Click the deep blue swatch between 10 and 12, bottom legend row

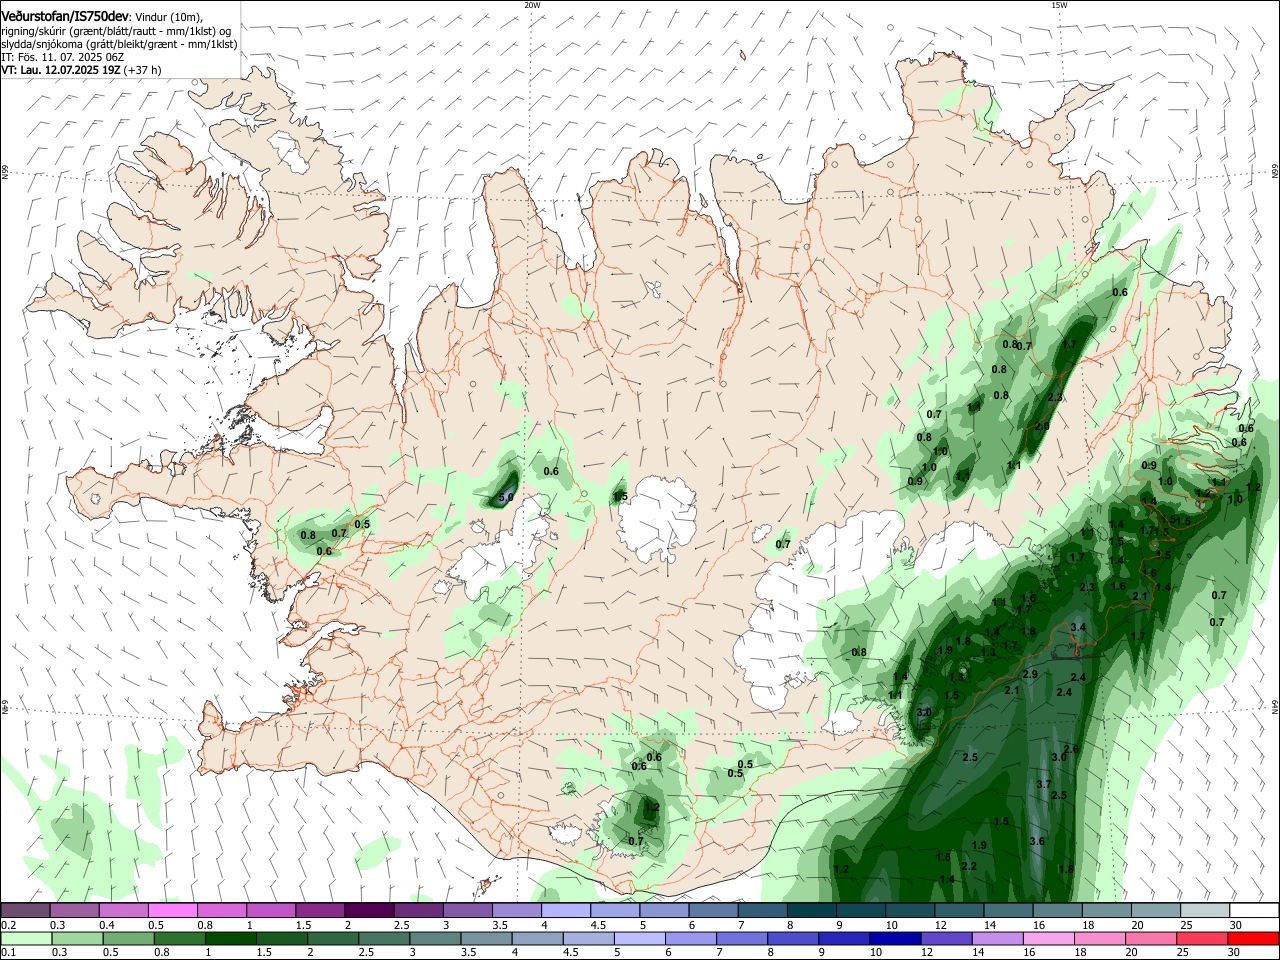tap(895, 938)
